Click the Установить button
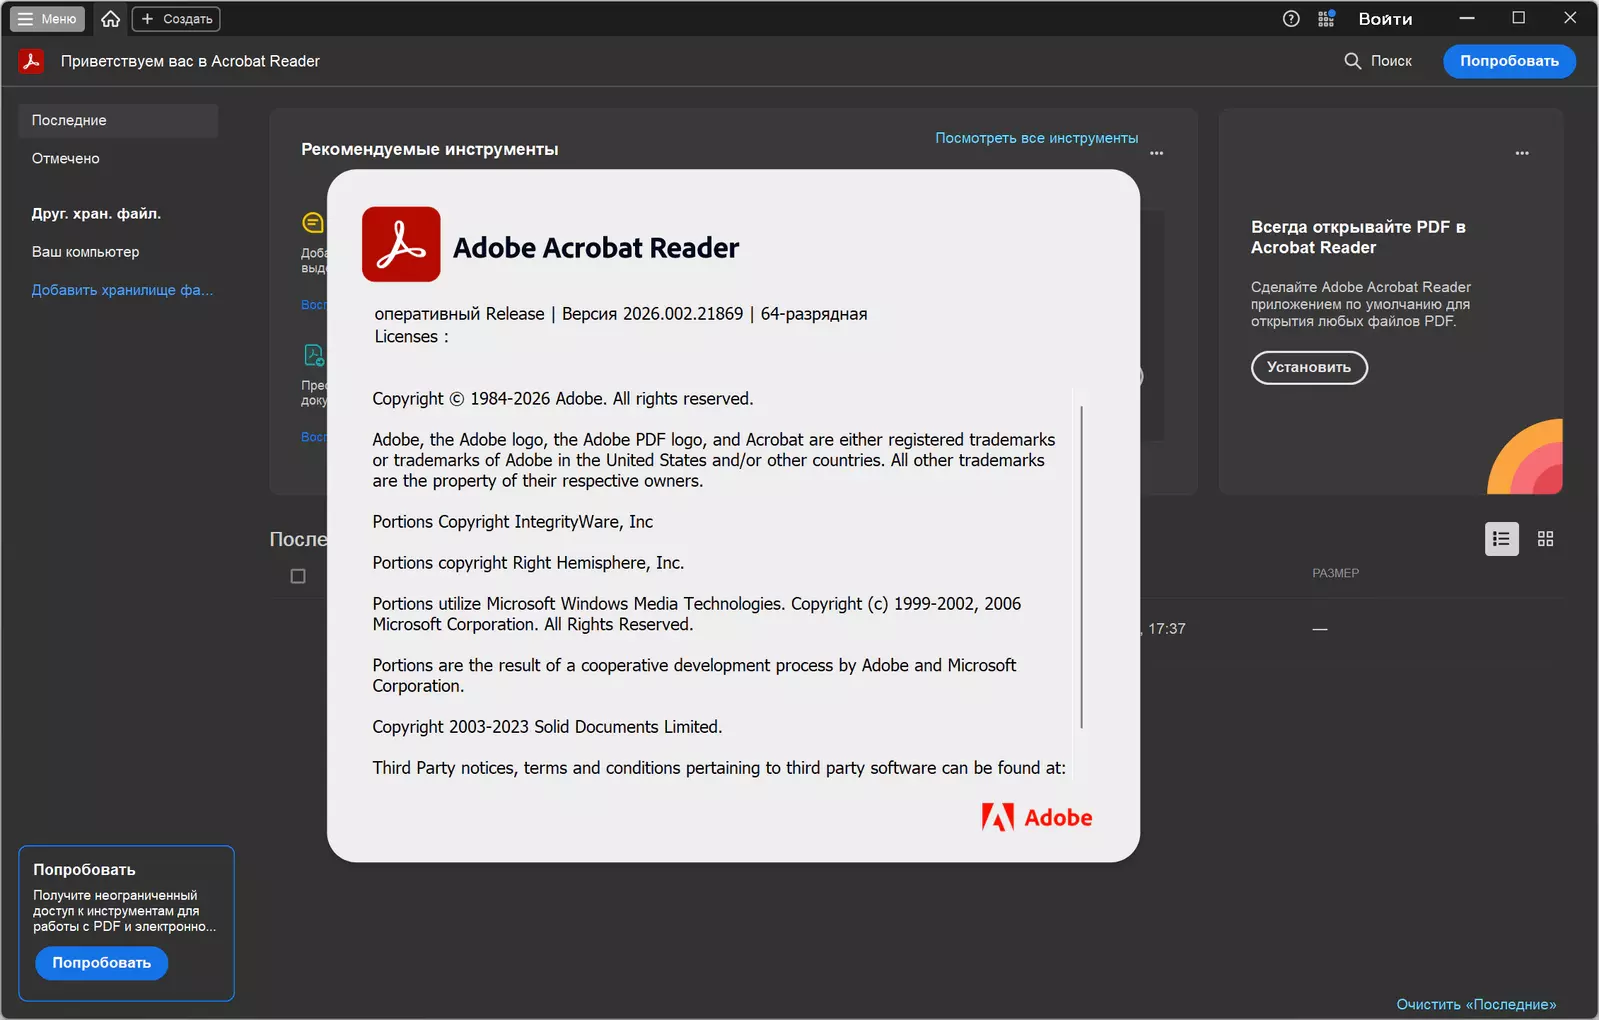Image resolution: width=1599 pixels, height=1020 pixels. [x=1309, y=367]
